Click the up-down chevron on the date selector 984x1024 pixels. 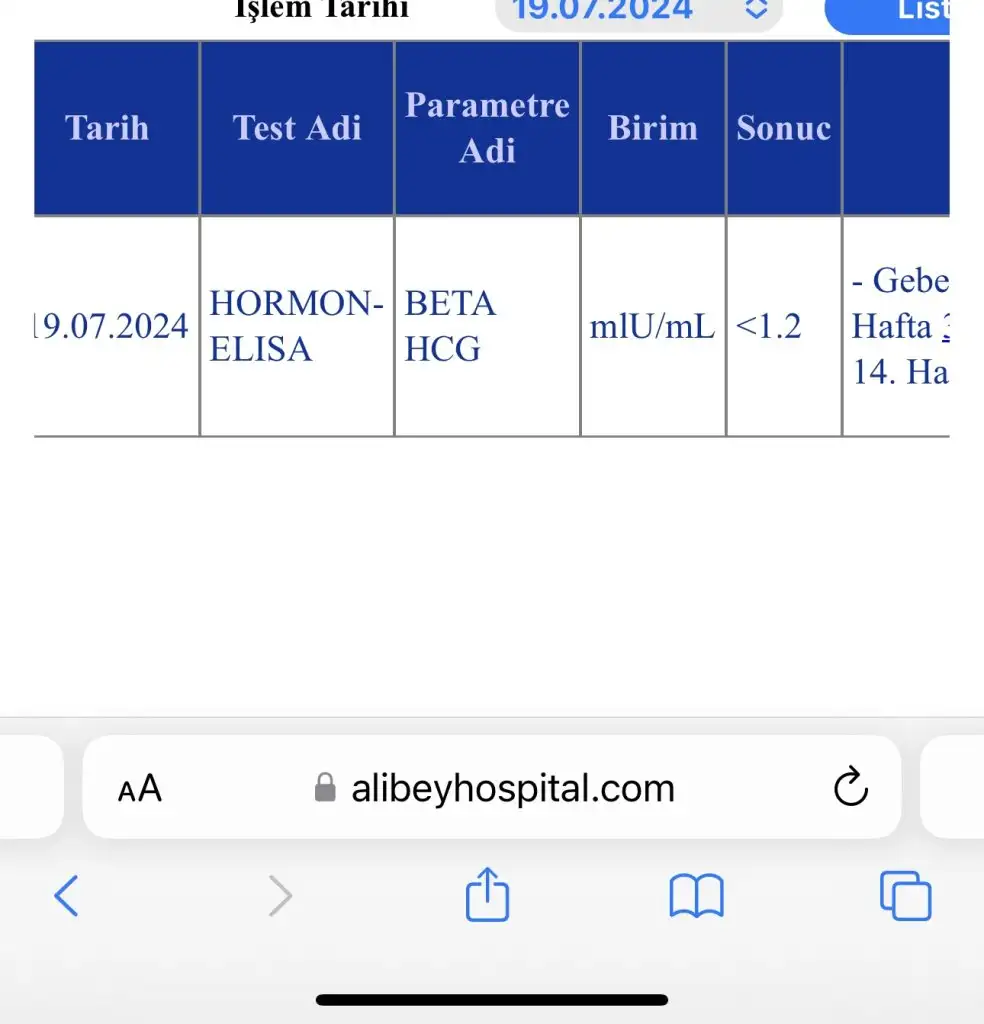click(x=757, y=10)
